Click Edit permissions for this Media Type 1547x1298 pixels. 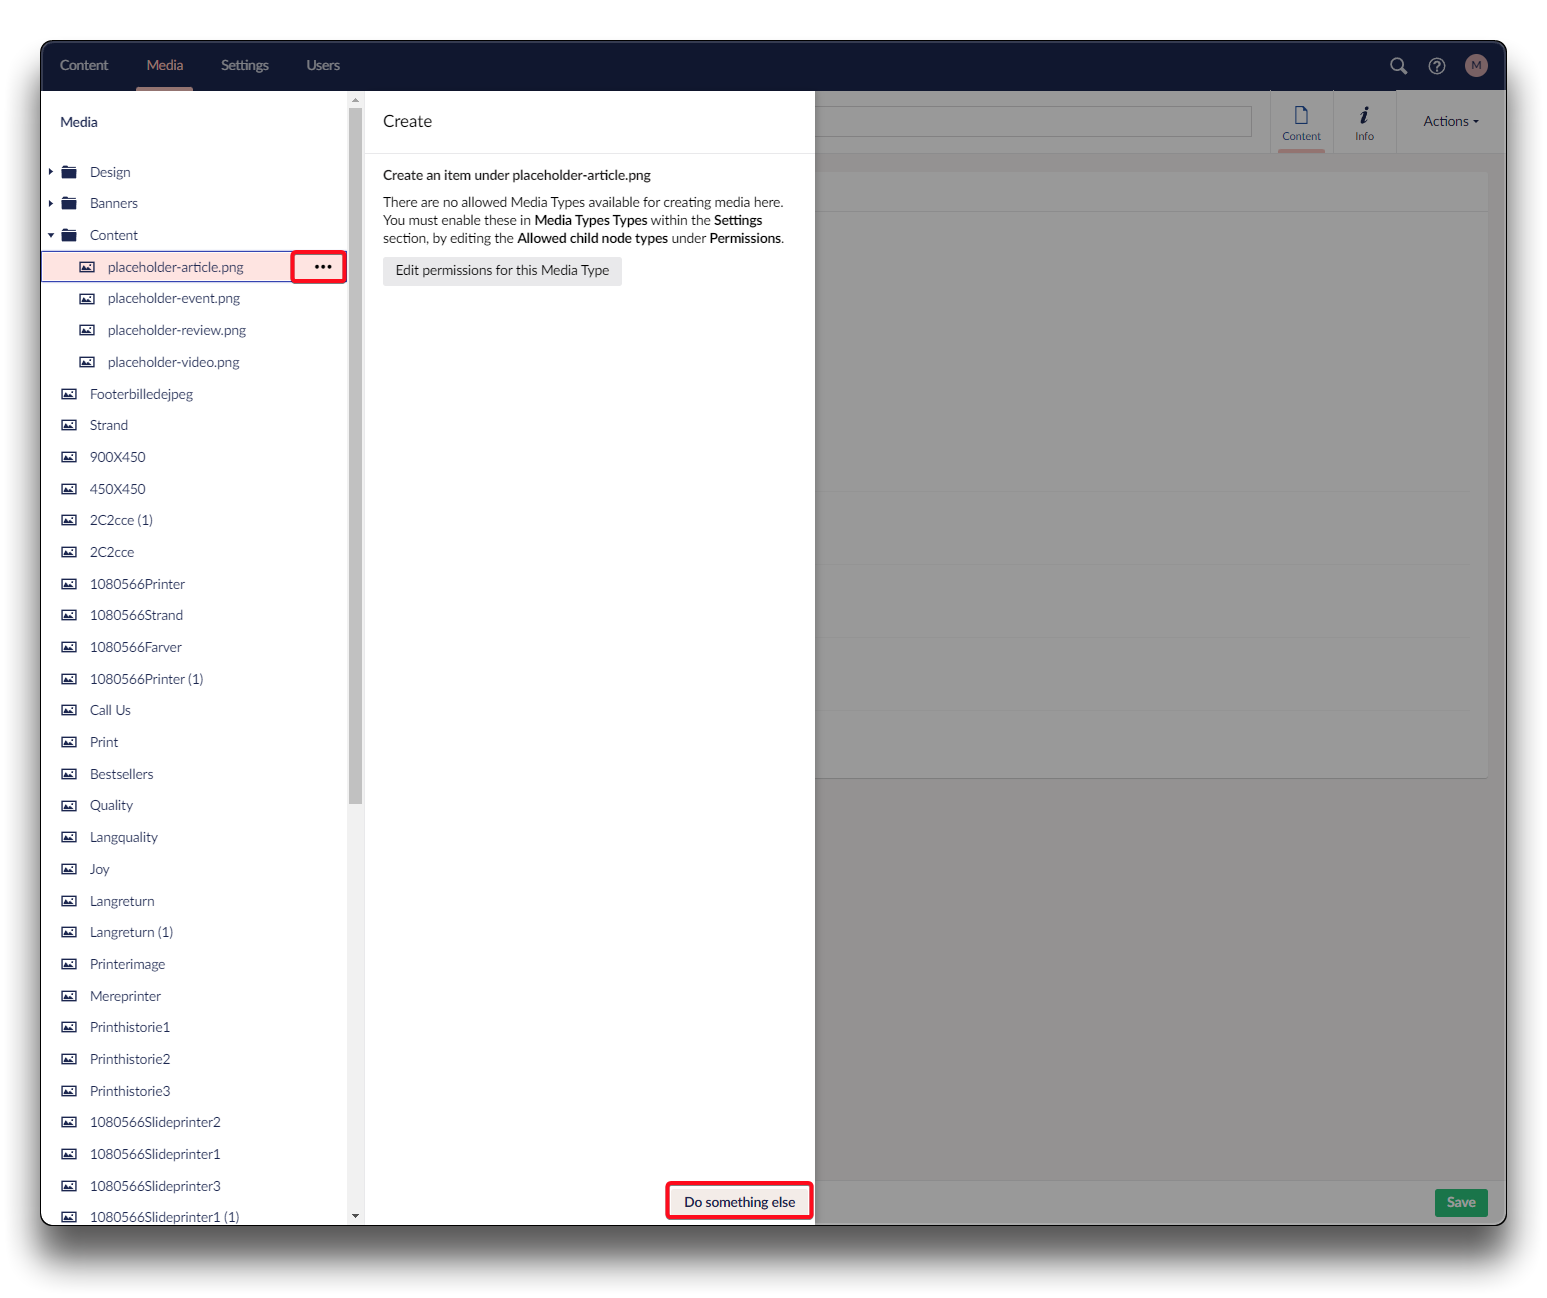point(502,271)
